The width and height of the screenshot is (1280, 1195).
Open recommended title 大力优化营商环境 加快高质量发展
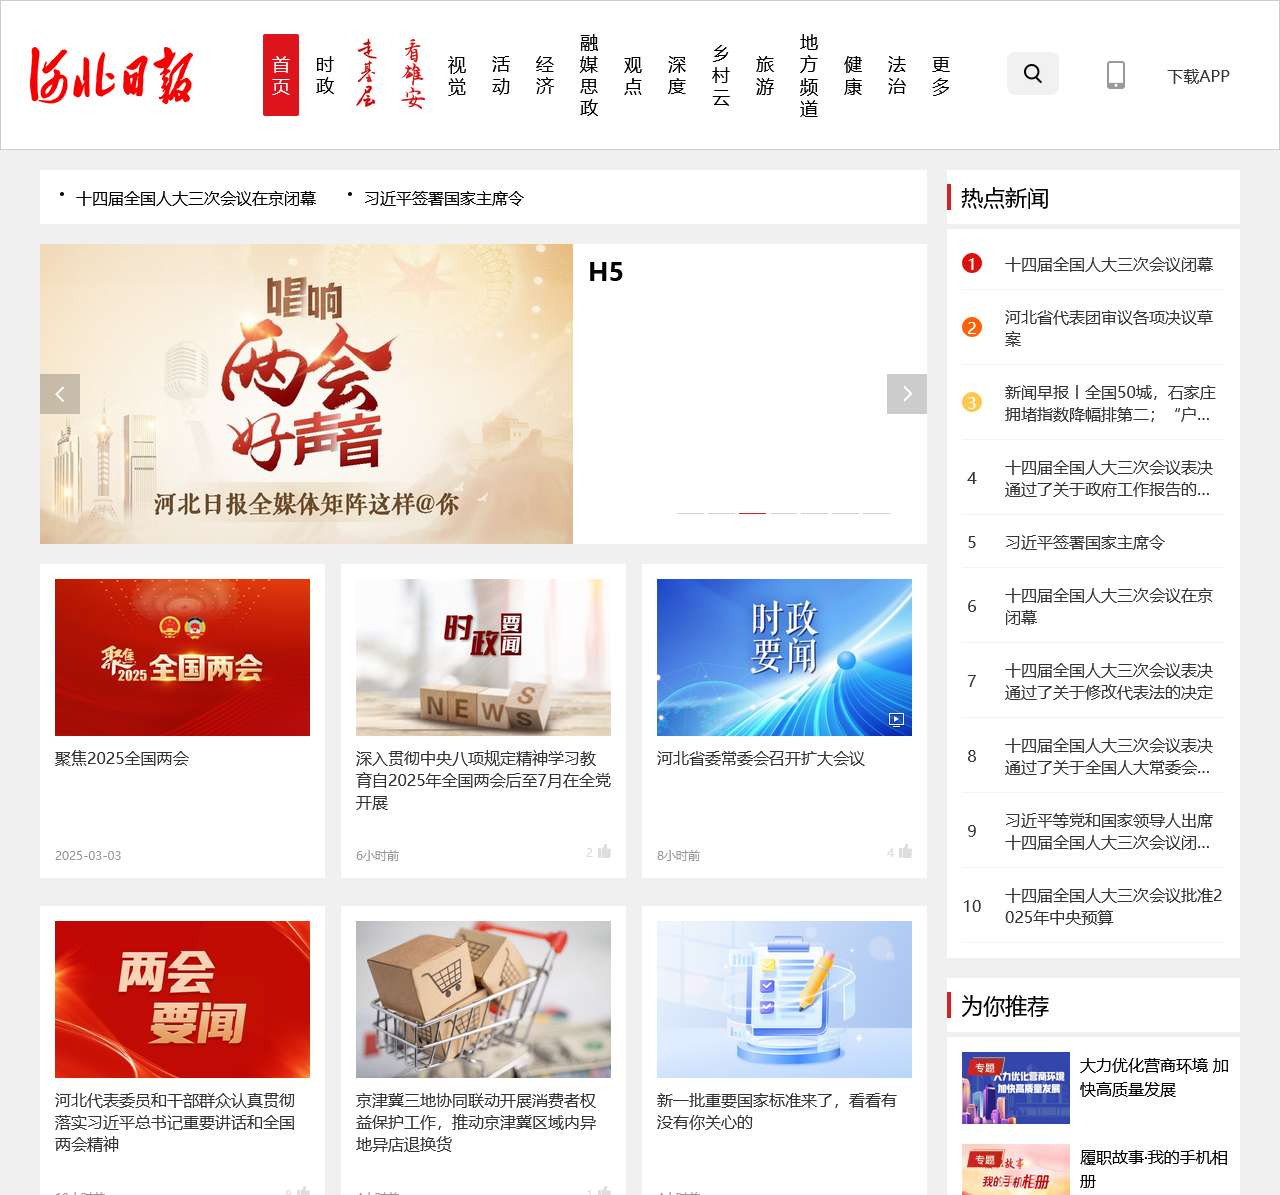pos(1154,1077)
